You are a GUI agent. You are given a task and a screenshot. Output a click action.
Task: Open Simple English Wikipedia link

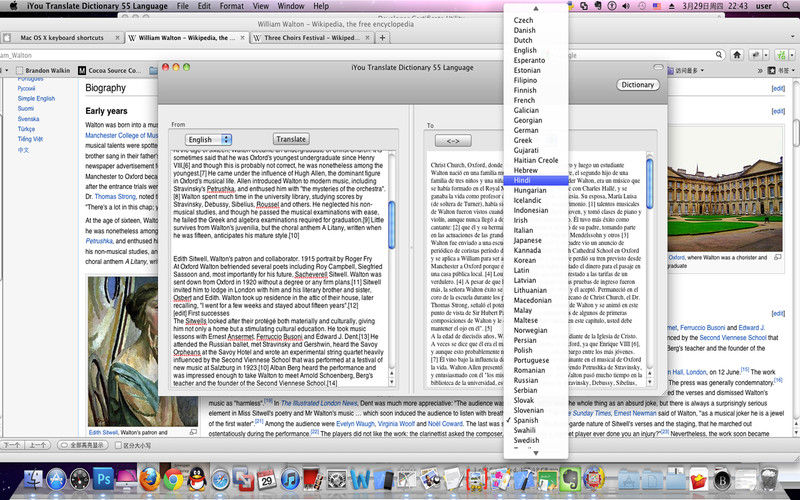point(36,98)
